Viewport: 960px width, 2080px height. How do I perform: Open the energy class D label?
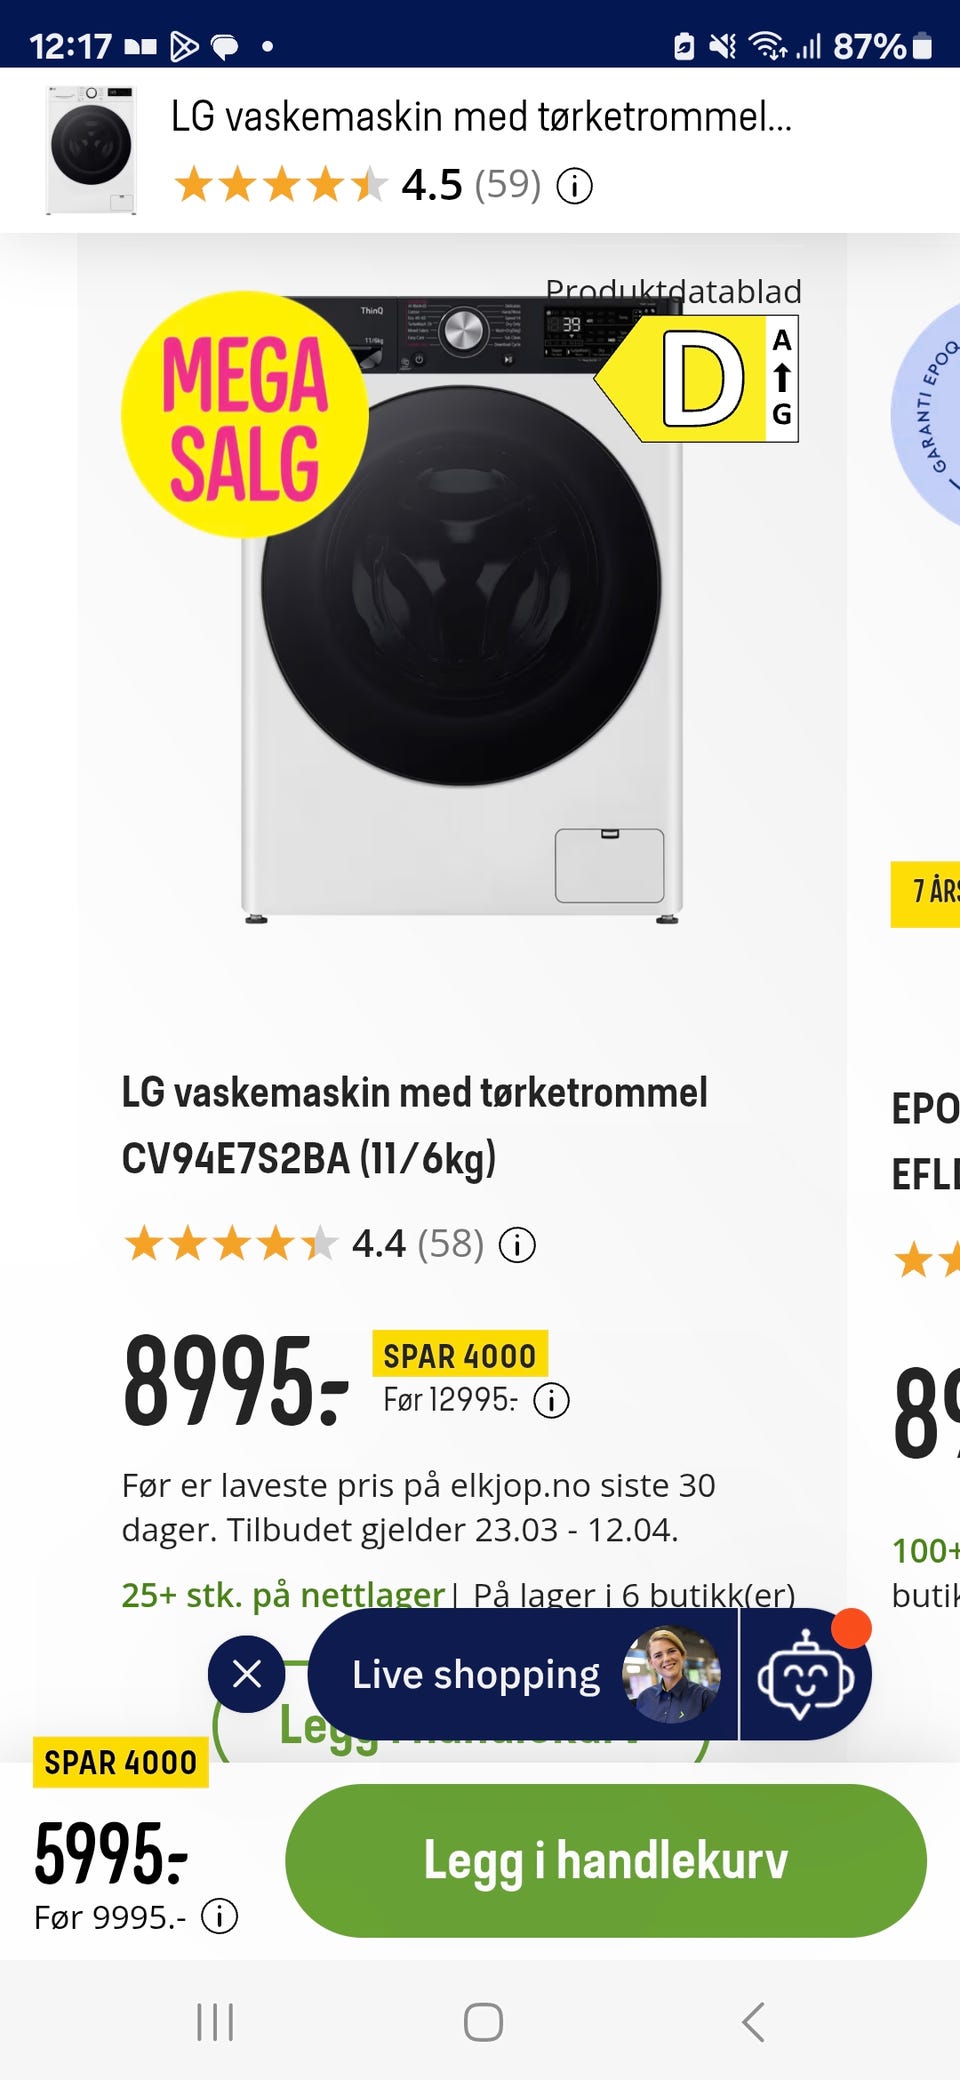coord(700,380)
